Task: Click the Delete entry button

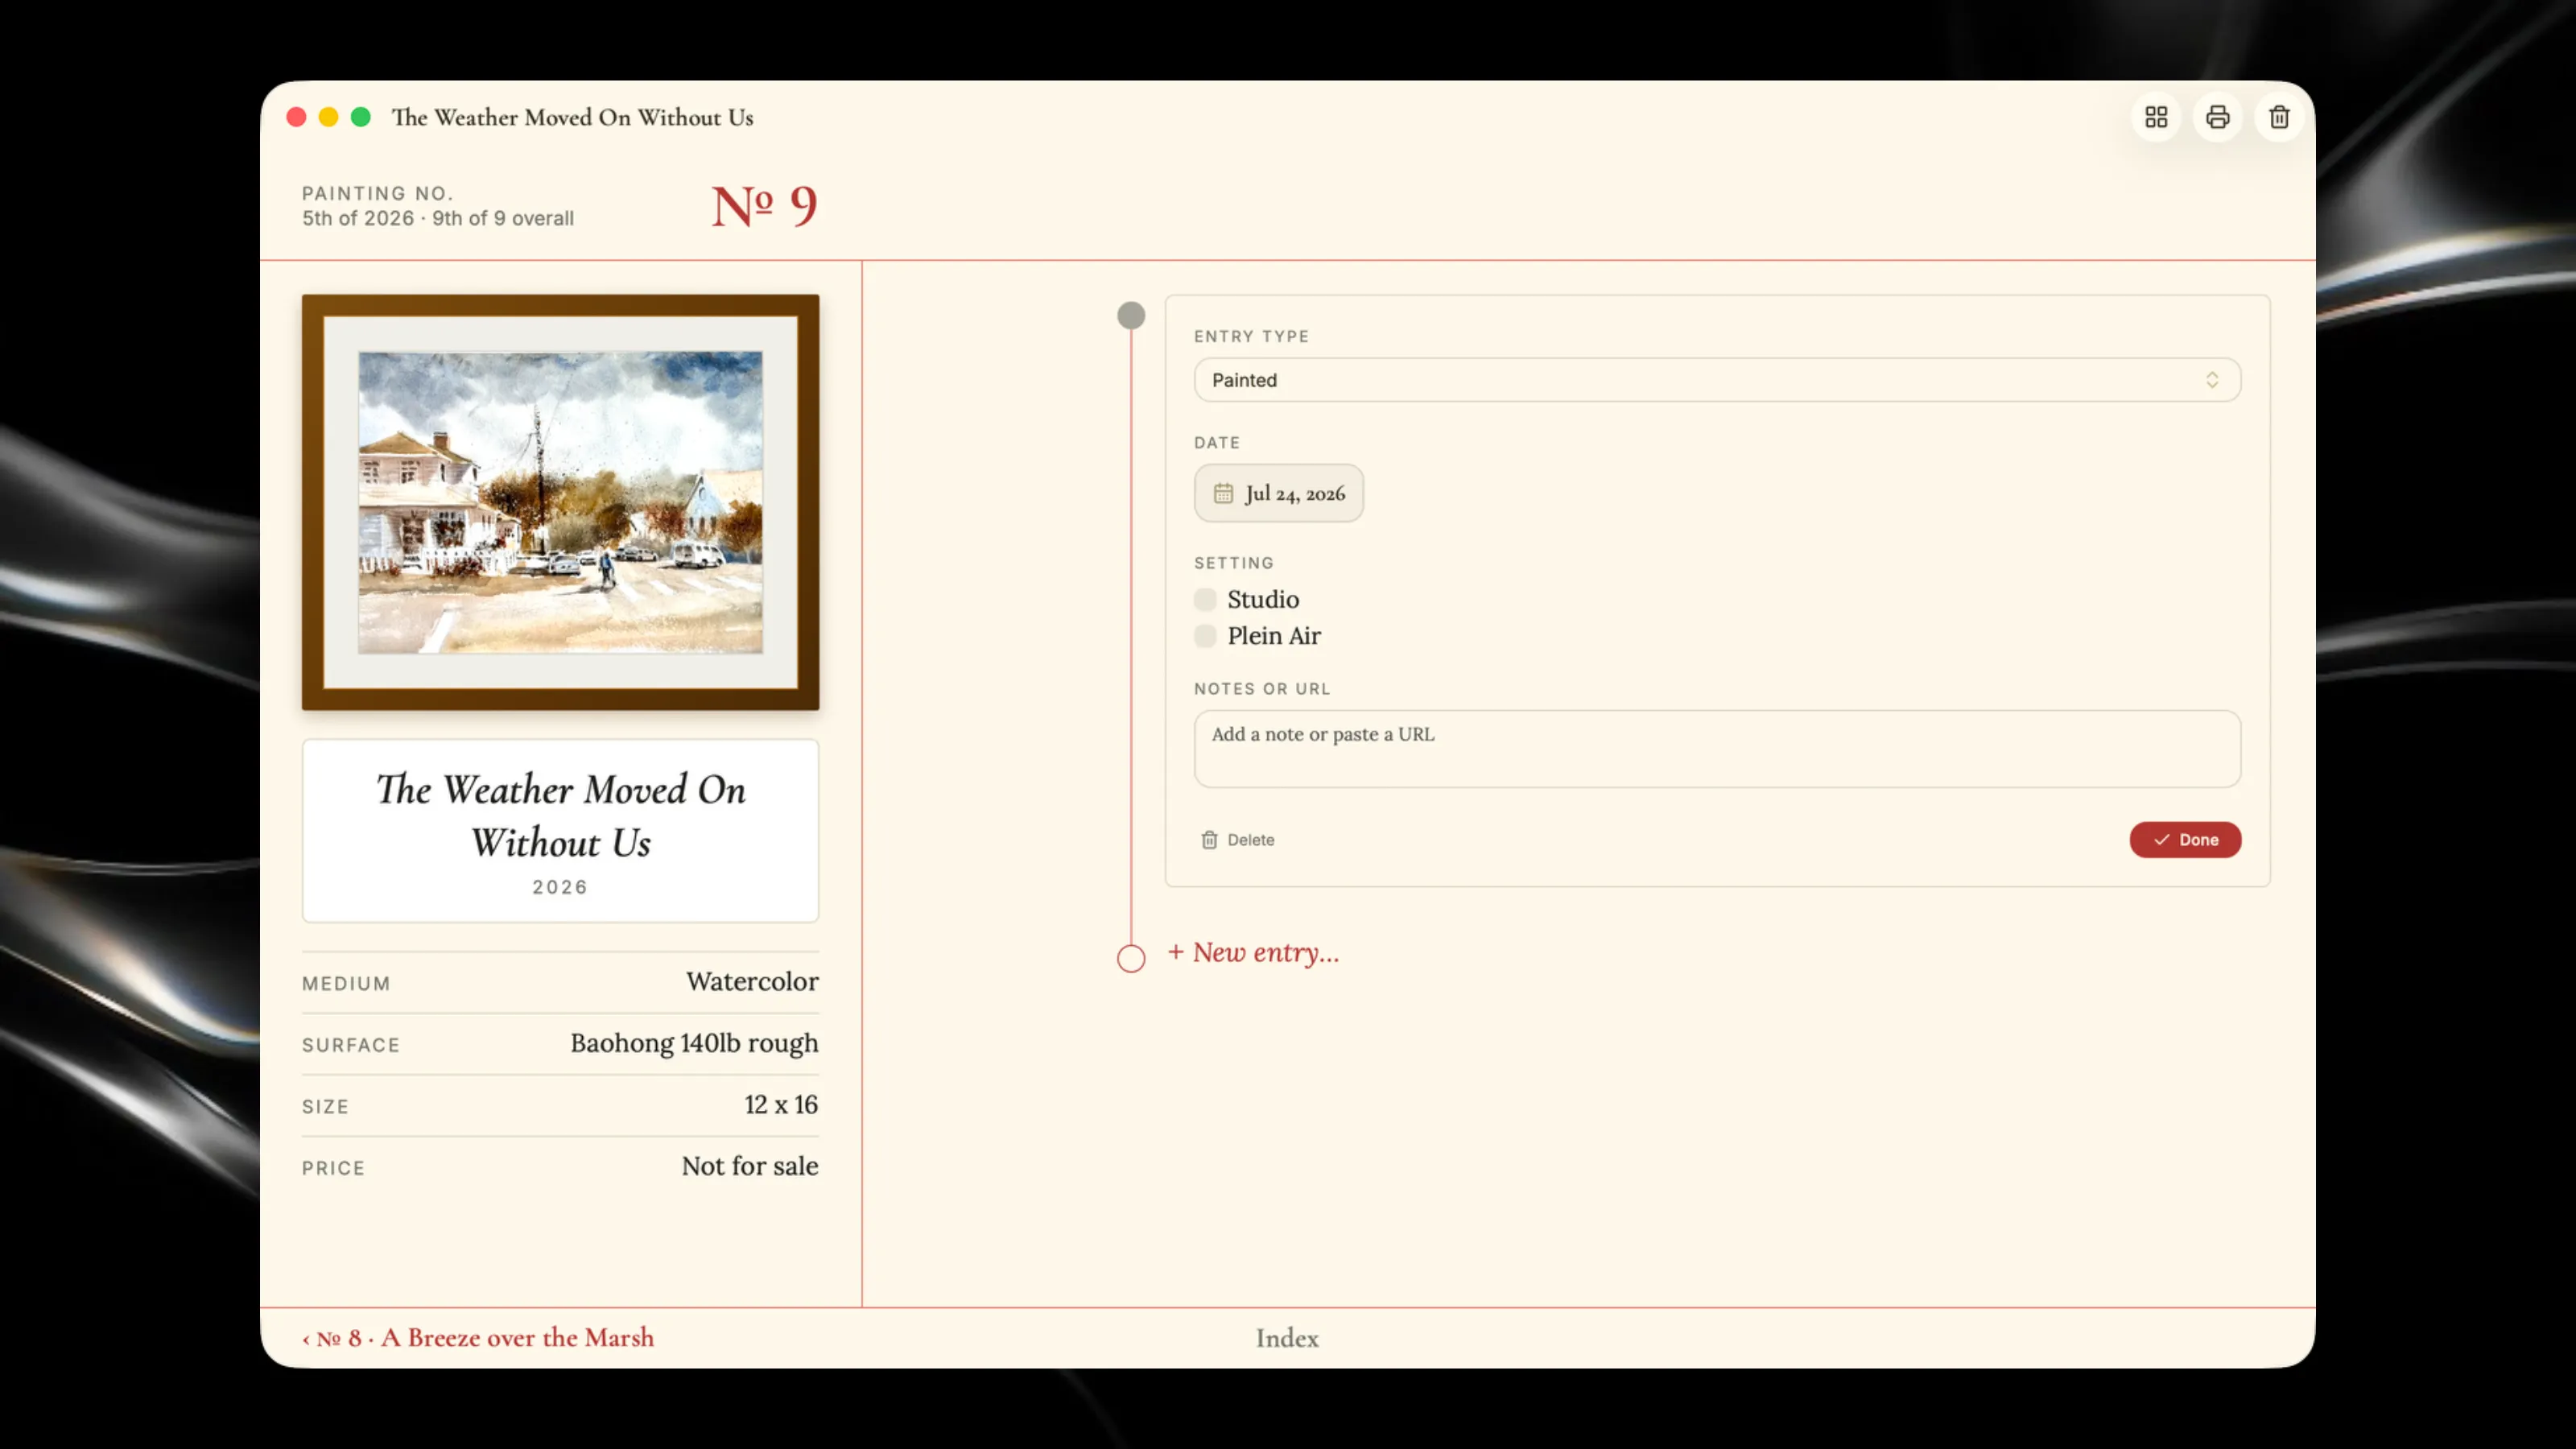Action: (1237, 840)
